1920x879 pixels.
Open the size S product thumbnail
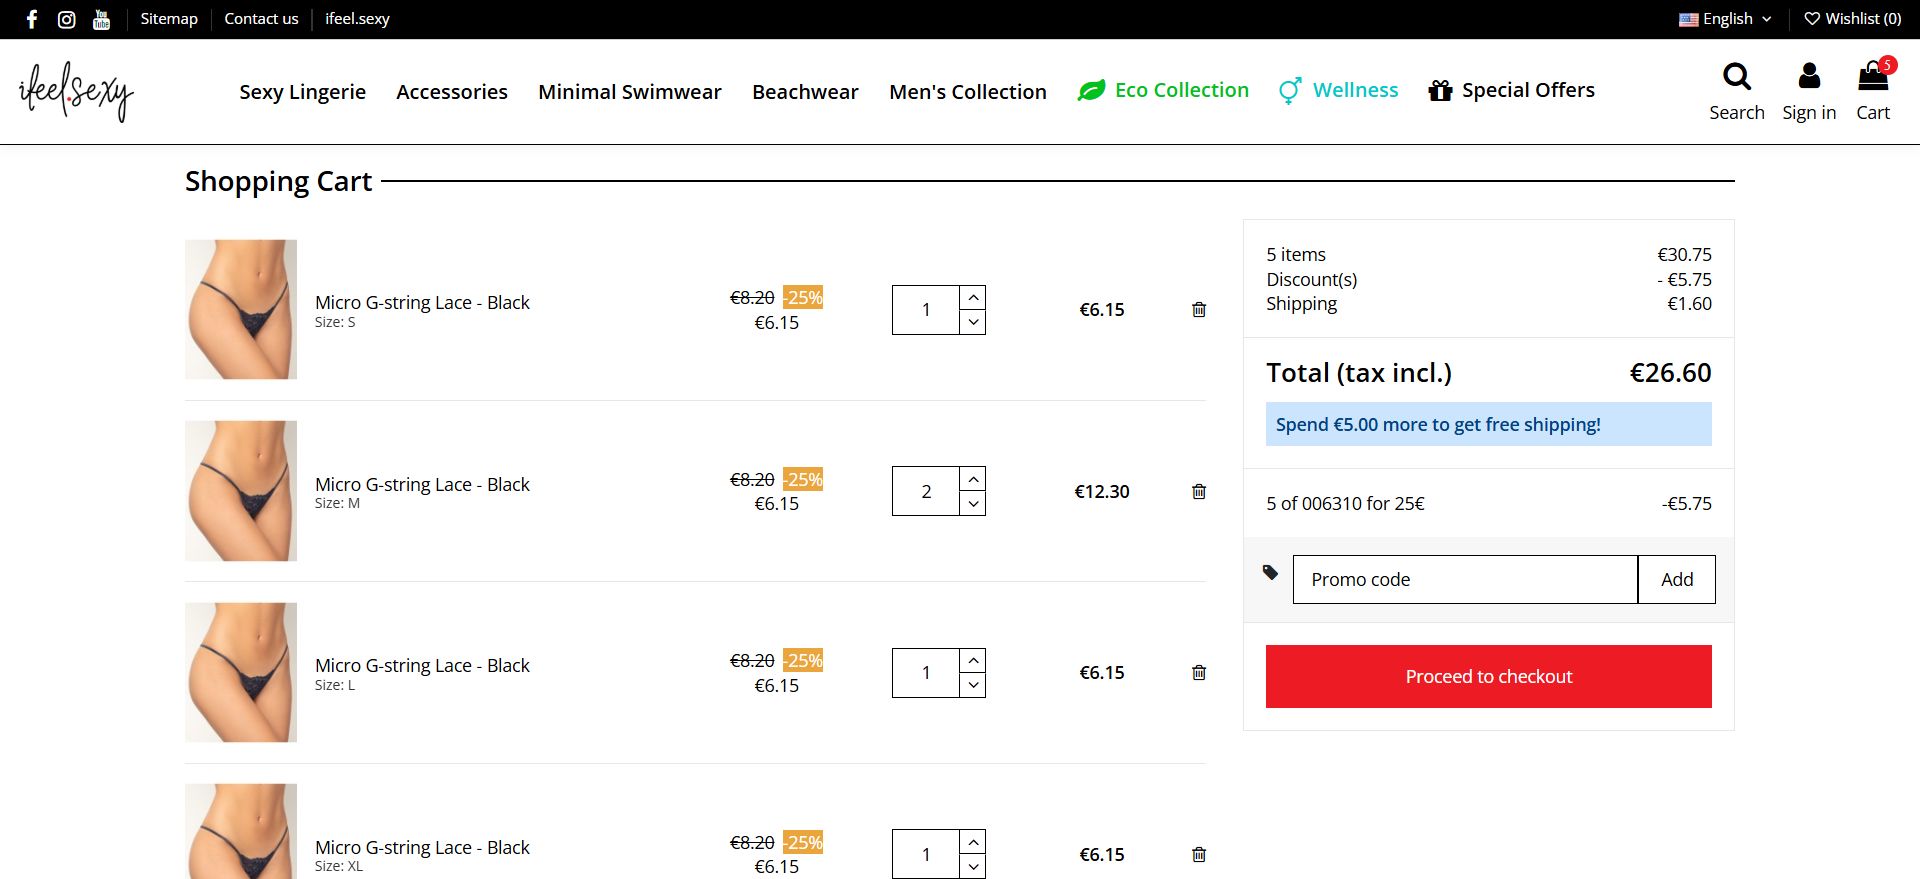[x=241, y=310]
